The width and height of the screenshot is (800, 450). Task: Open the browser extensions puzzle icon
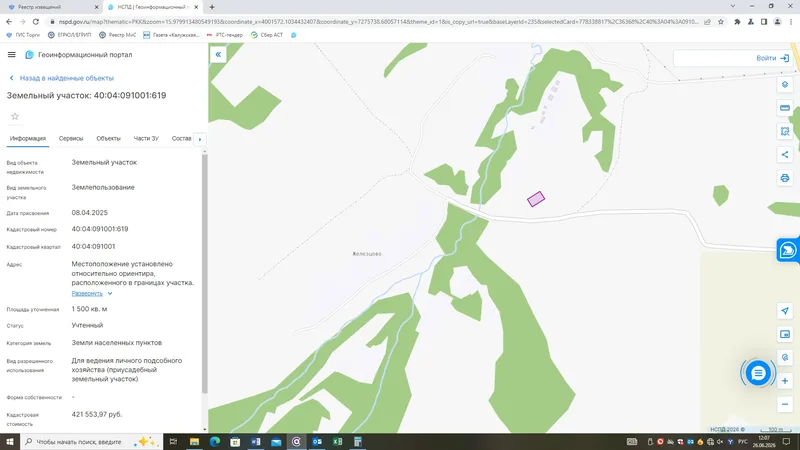[x=737, y=22]
